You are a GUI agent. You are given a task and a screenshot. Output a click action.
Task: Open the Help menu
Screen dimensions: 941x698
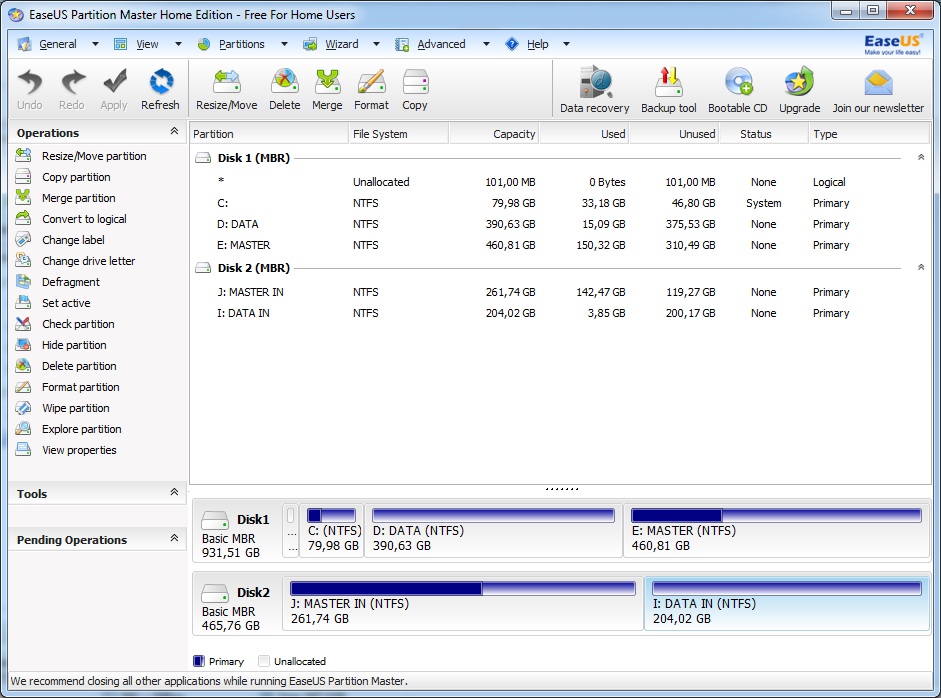point(537,44)
